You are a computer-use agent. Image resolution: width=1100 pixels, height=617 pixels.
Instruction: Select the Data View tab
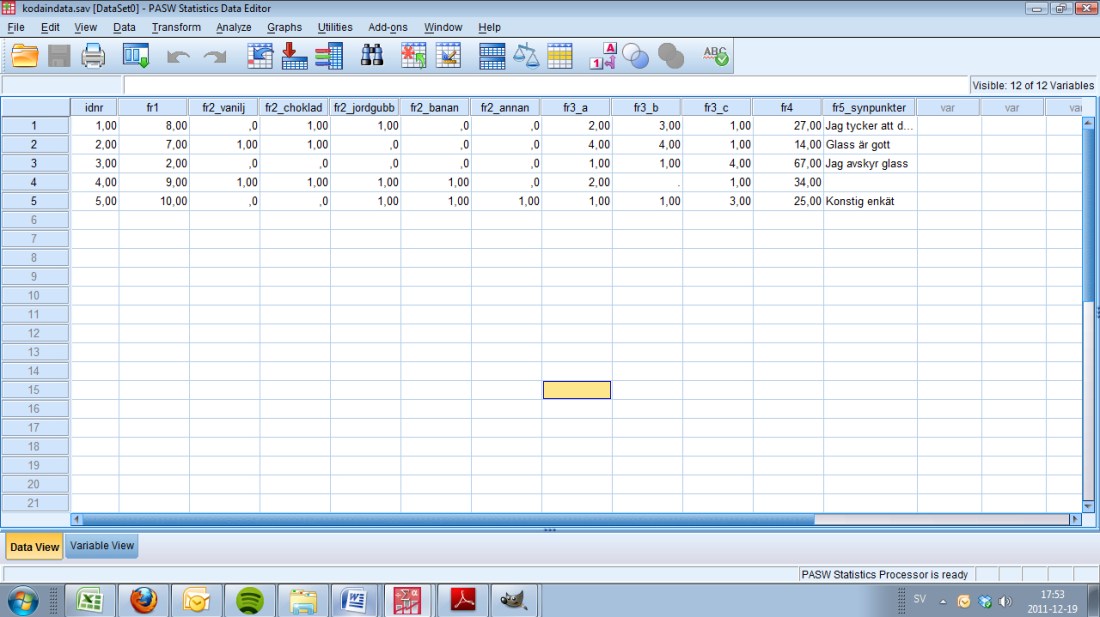click(34, 547)
